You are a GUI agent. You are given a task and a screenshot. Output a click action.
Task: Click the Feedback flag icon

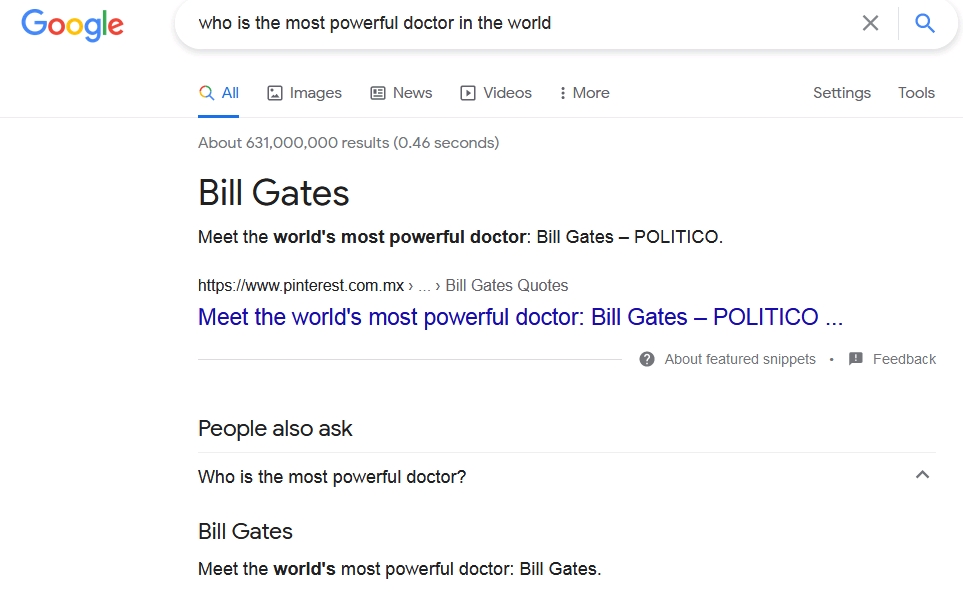click(856, 359)
